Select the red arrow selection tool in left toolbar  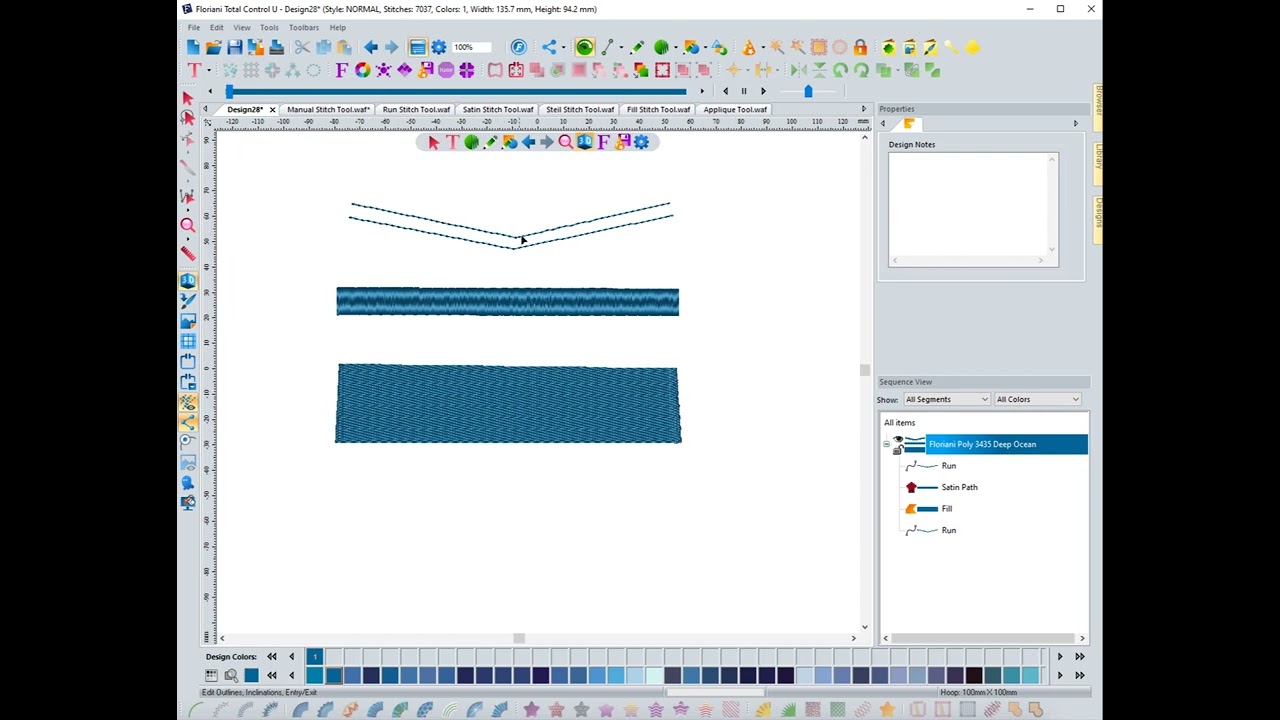click(188, 98)
